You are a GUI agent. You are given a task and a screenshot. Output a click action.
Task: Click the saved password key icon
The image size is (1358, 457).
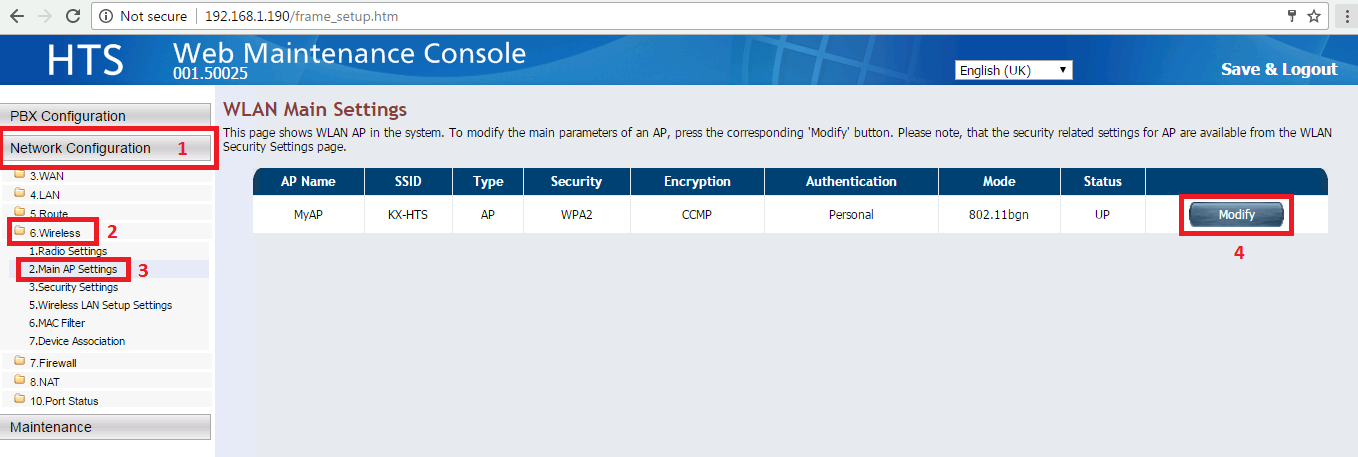(x=1291, y=17)
